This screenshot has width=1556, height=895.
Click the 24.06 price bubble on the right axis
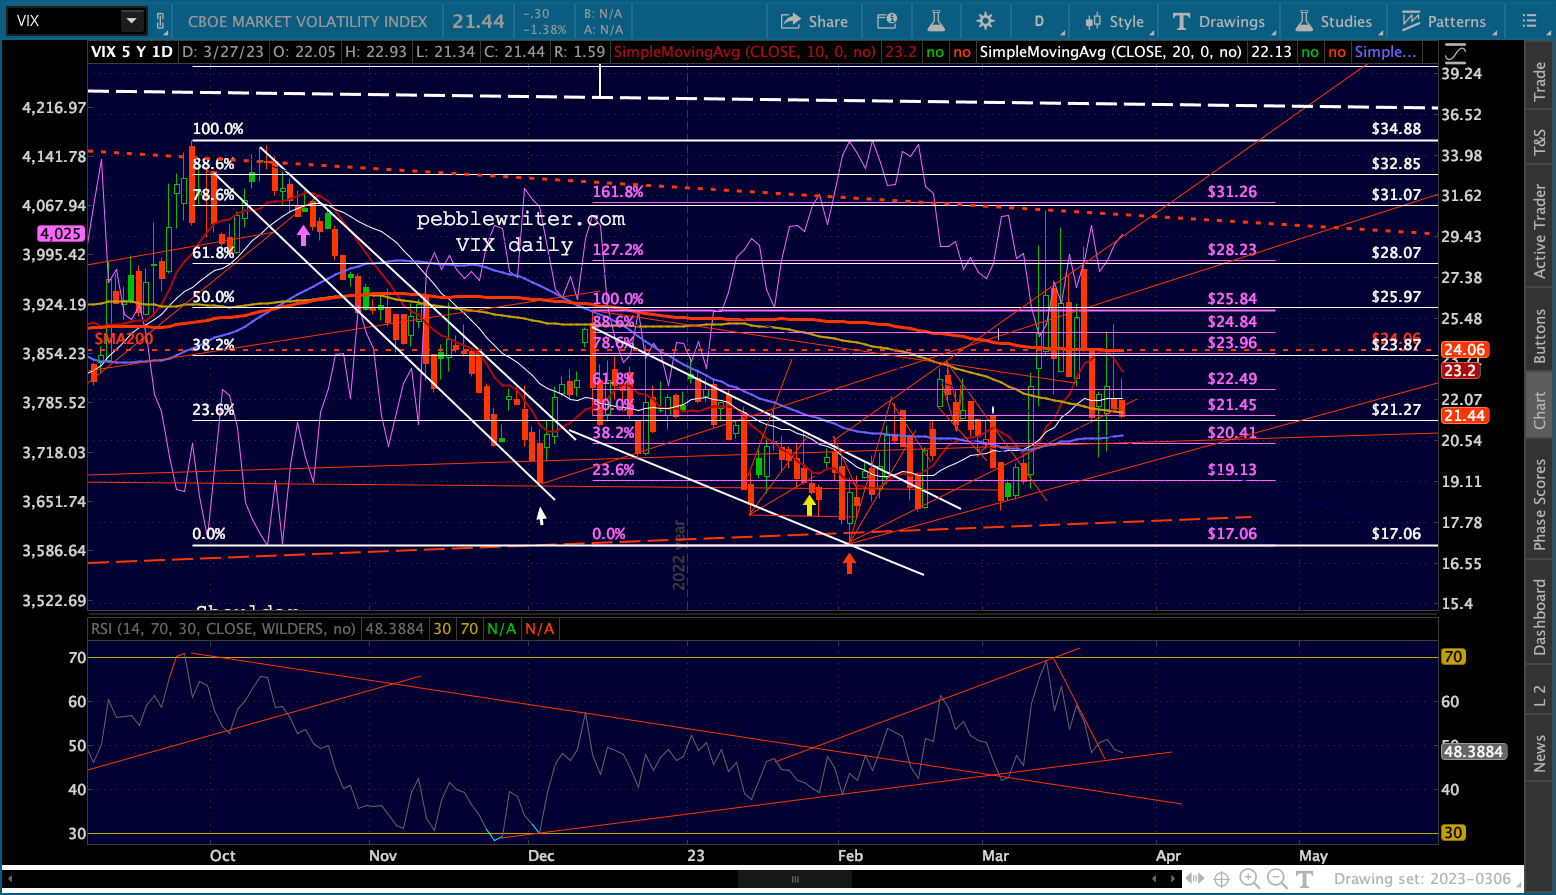[x=1464, y=350]
